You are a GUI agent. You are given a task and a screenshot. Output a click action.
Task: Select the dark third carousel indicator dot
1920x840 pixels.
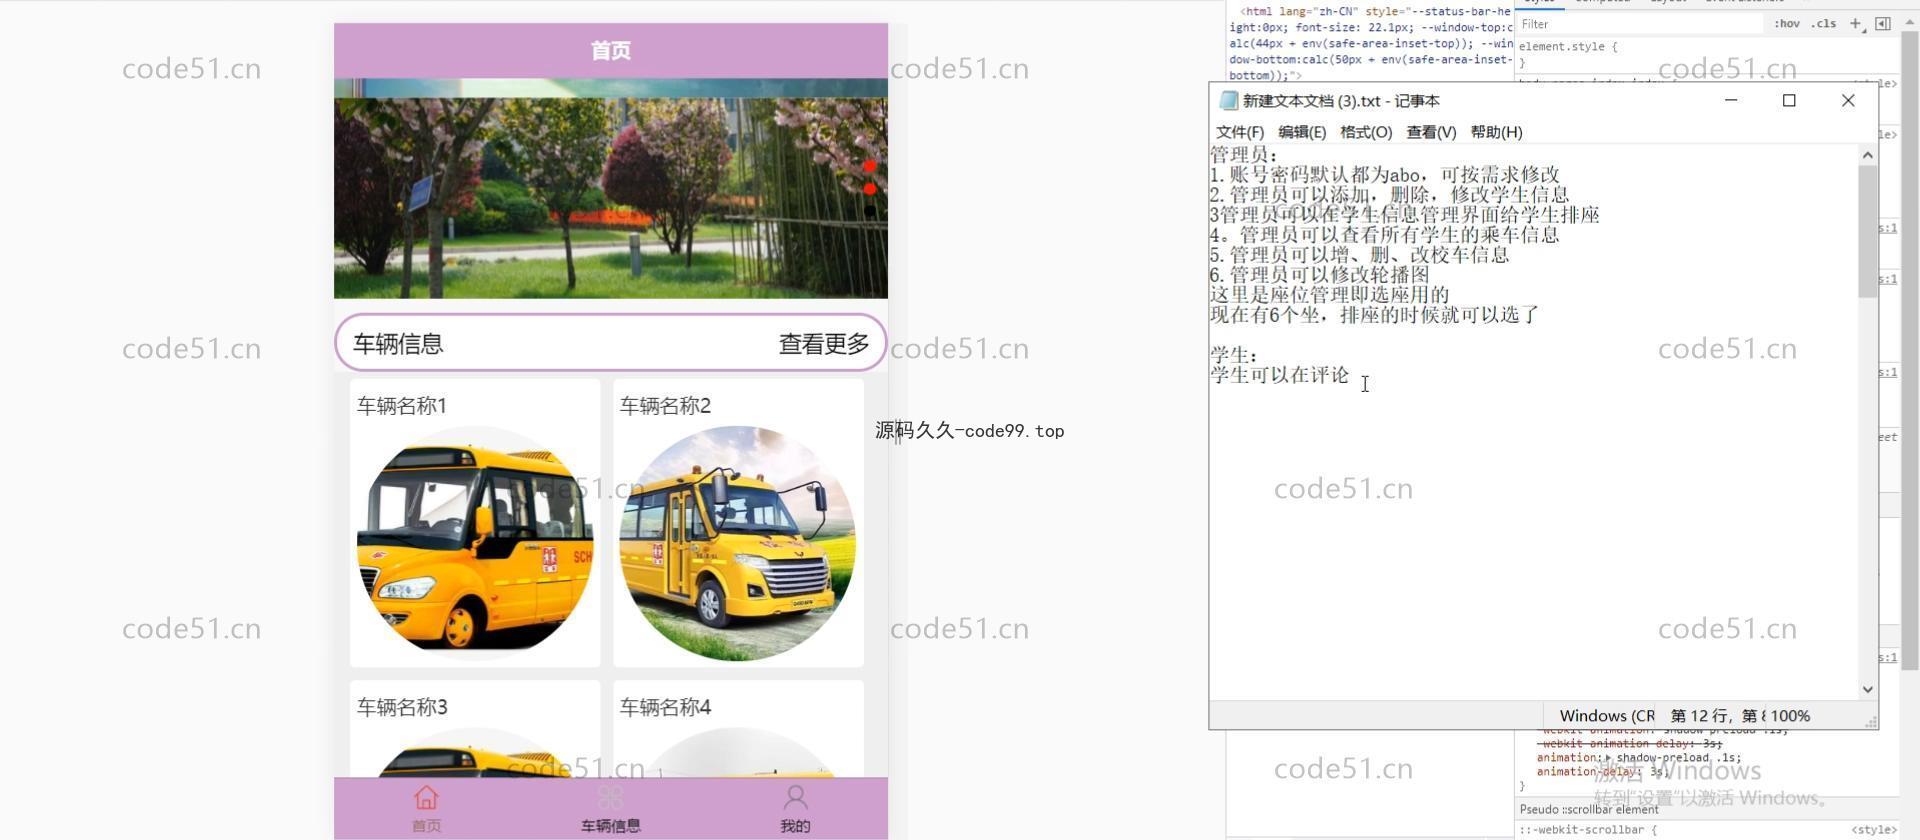click(x=870, y=211)
